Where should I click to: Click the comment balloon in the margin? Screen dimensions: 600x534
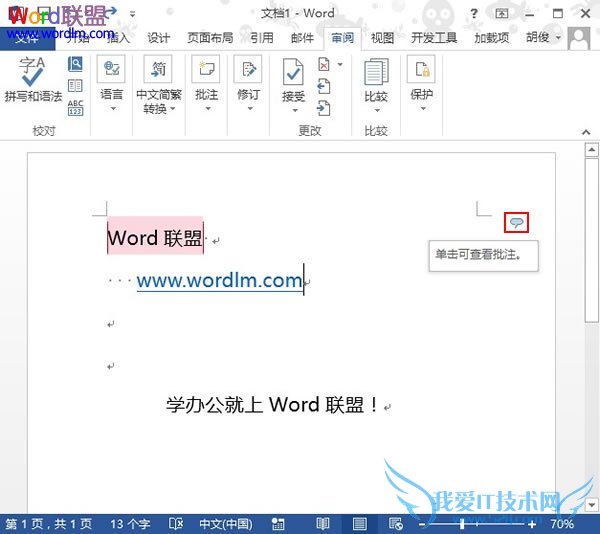click(516, 222)
